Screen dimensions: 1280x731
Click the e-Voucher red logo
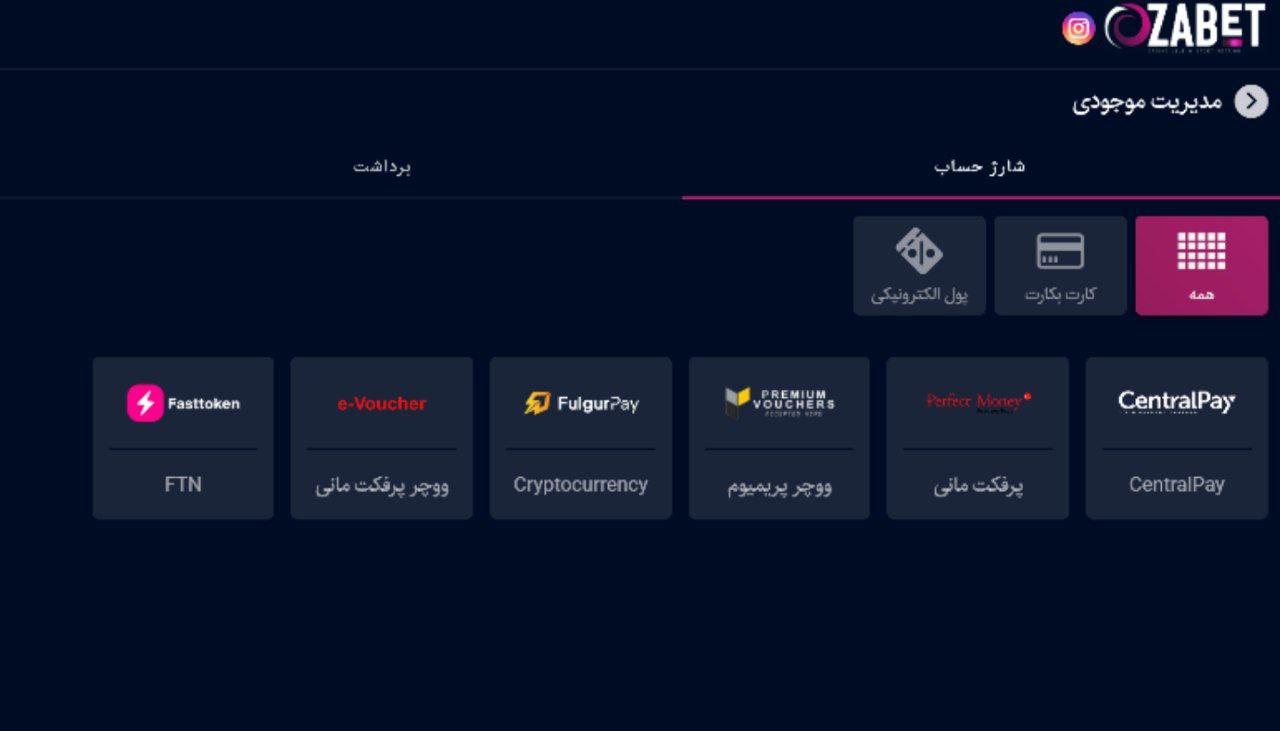tap(381, 403)
